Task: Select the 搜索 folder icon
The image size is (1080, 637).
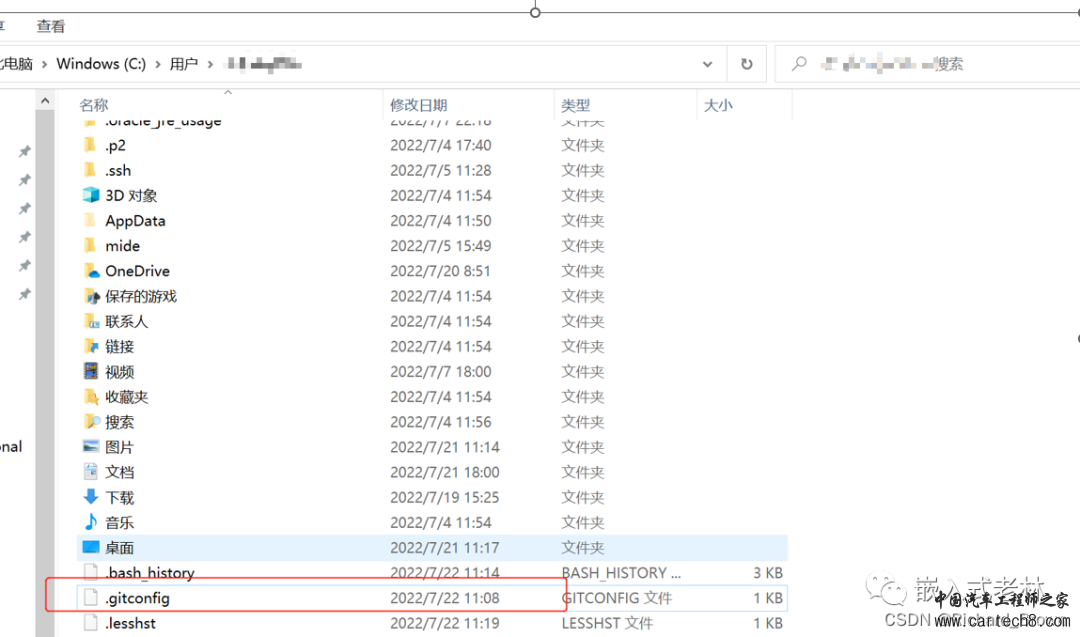Action: [x=91, y=421]
